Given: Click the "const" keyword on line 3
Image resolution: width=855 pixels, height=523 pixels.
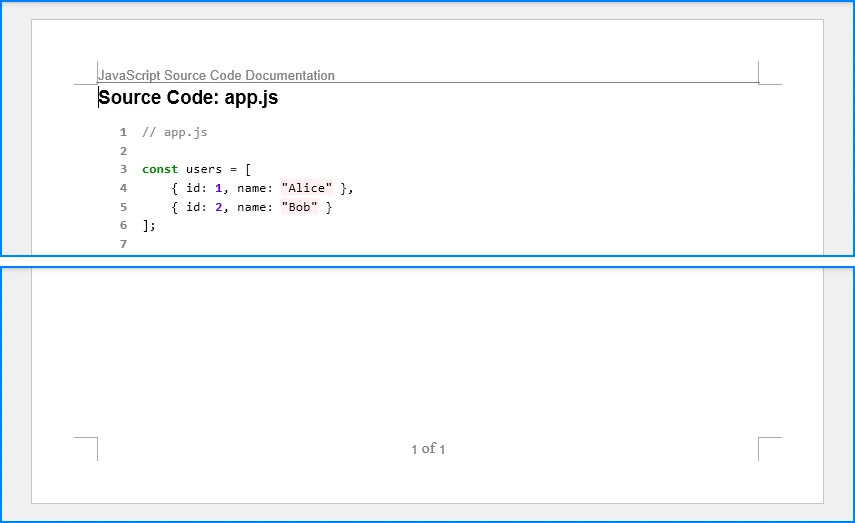Looking at the screenshot, I should point(160,170).
